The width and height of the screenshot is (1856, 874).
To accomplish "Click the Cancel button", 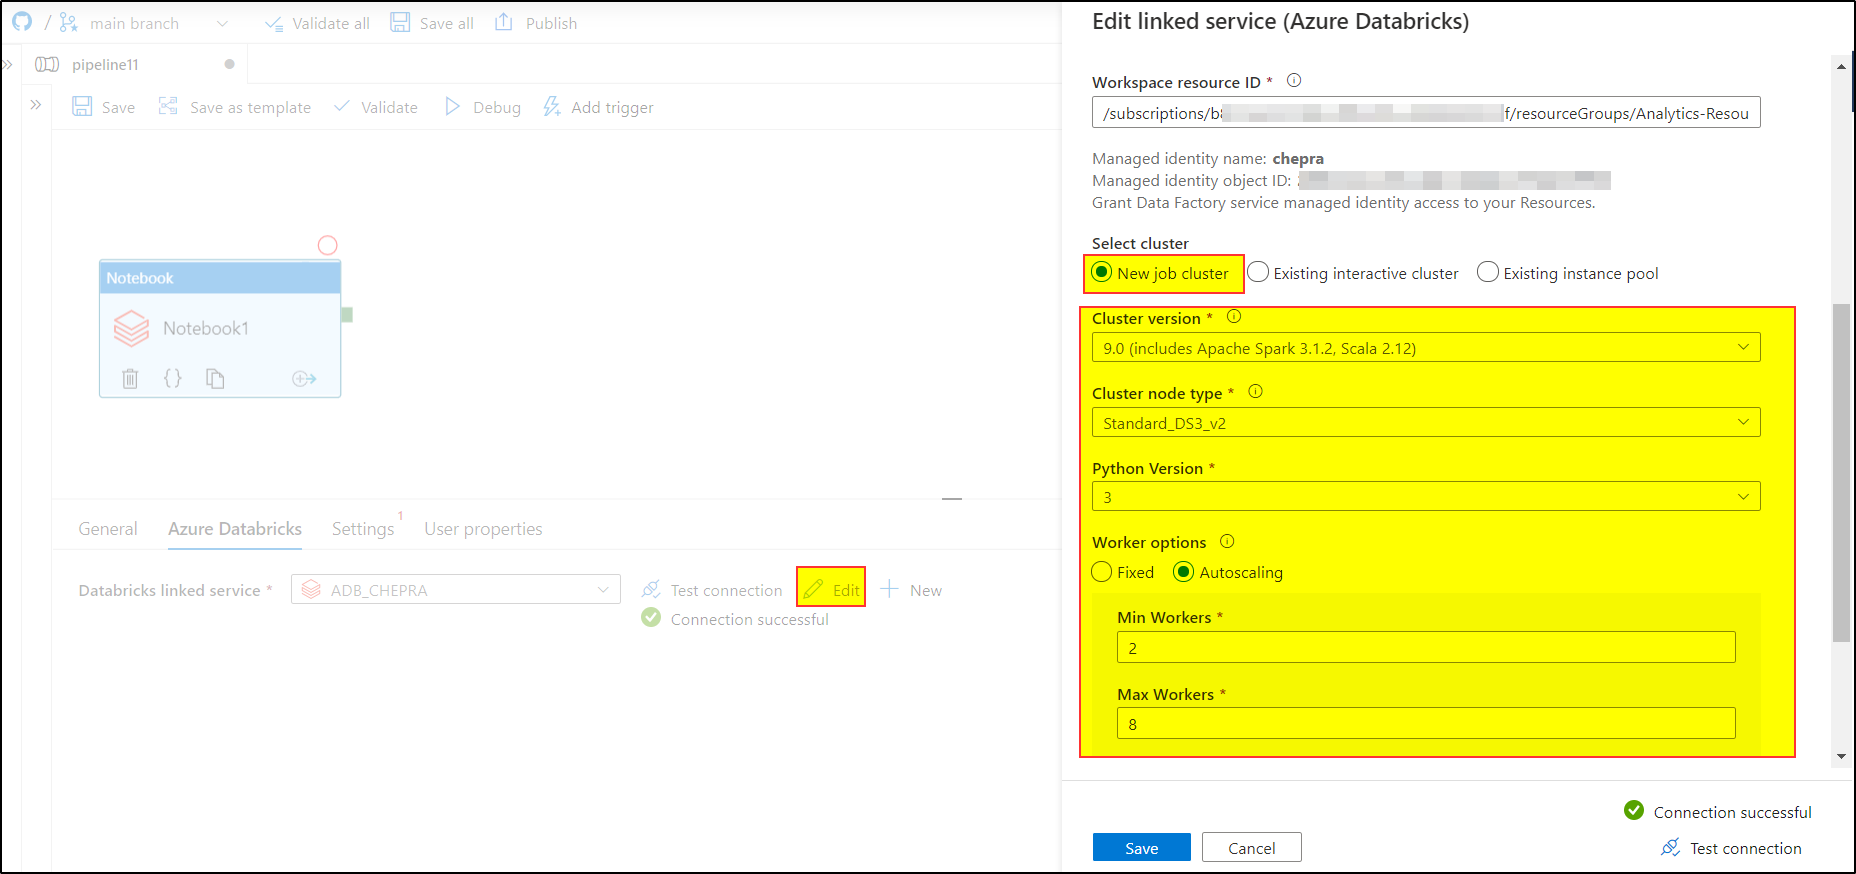I will [1251, 848].
